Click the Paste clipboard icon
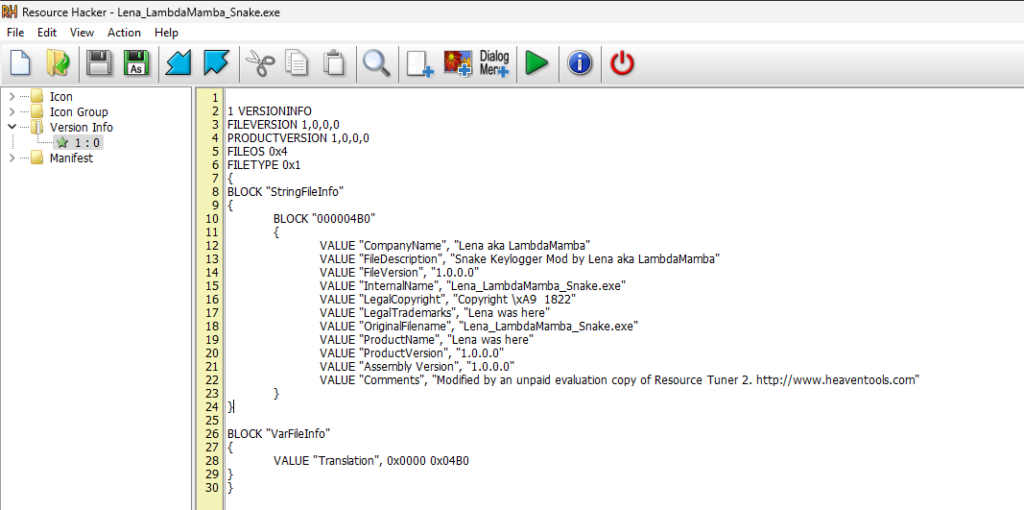The image size is (1024, 510). click(334, 63)
